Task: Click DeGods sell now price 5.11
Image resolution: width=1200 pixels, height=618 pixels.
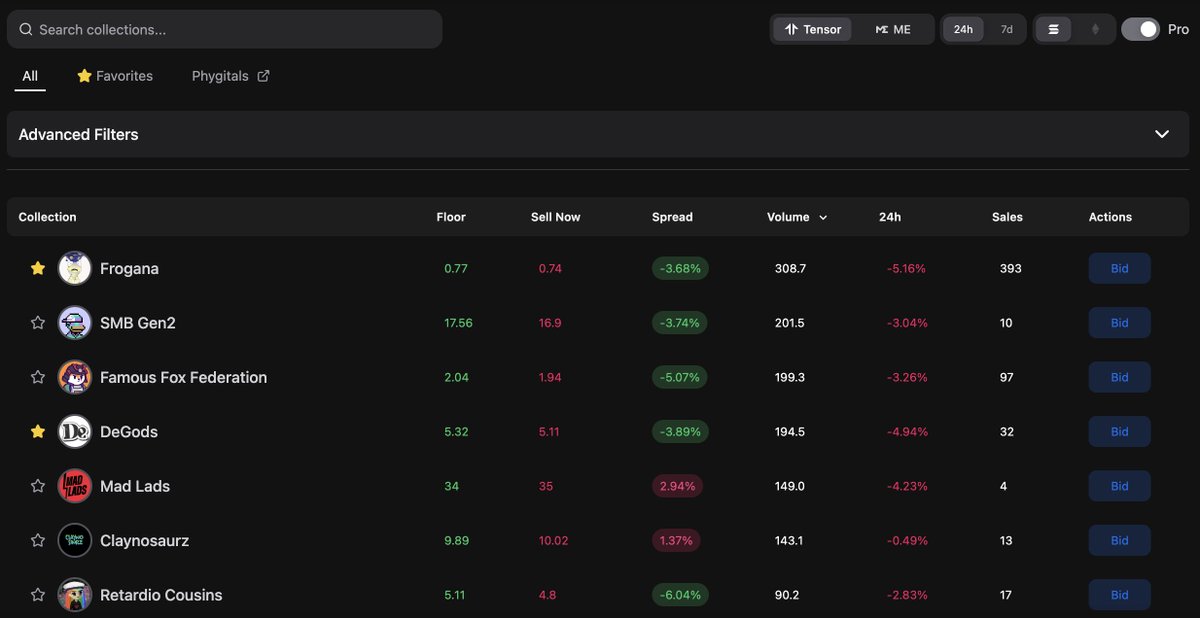Action: pyautogui.click(x=549, y=431)
